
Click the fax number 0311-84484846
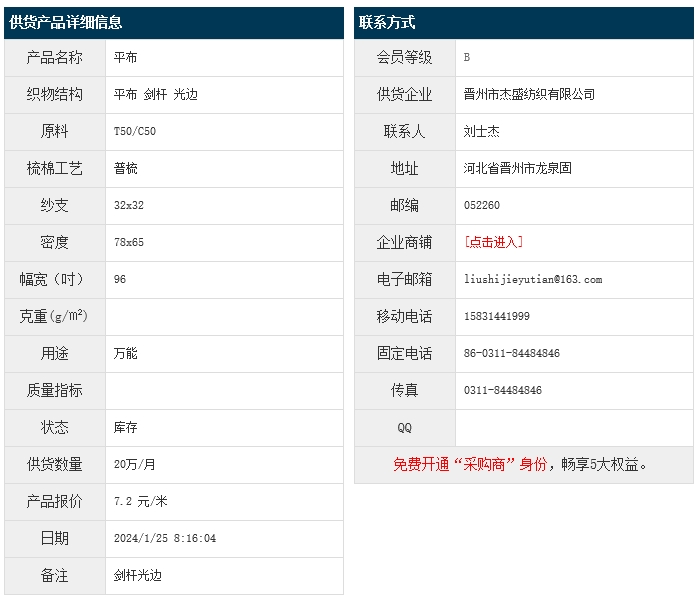click(503, 390)
